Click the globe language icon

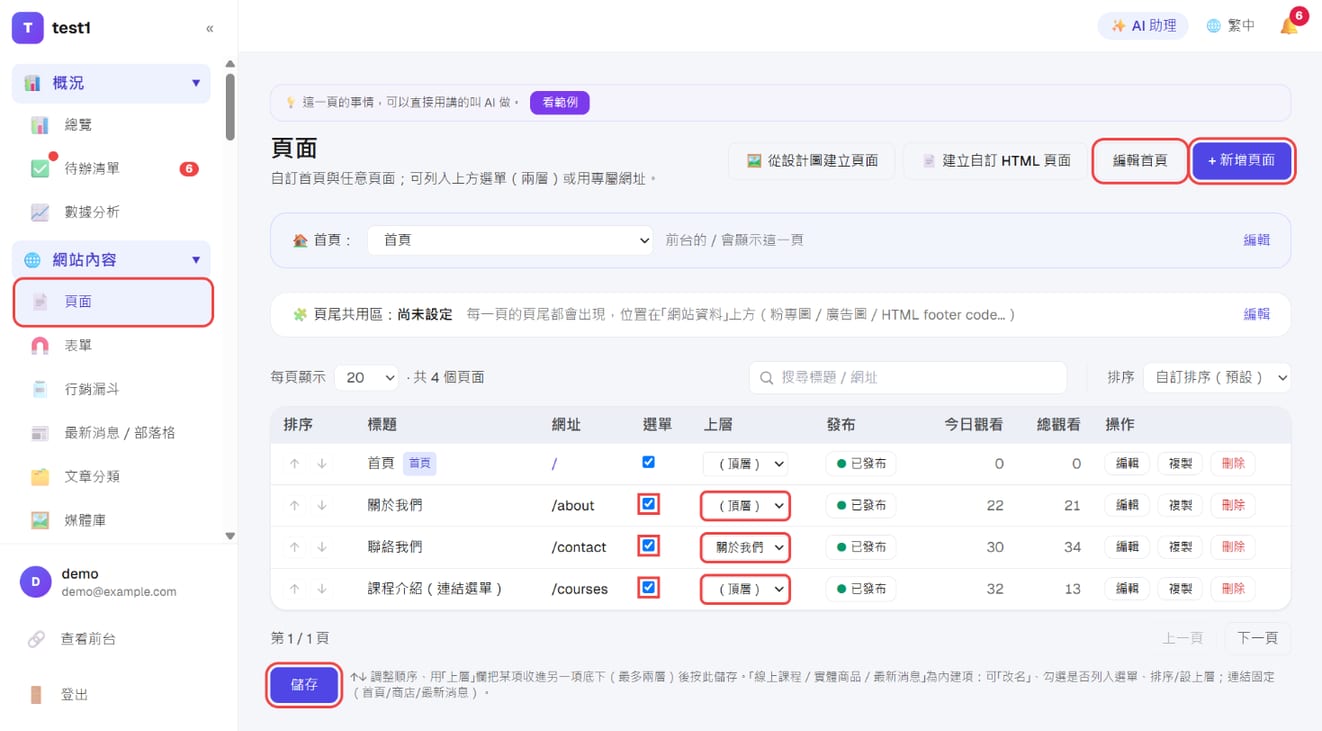(1213, 26)
